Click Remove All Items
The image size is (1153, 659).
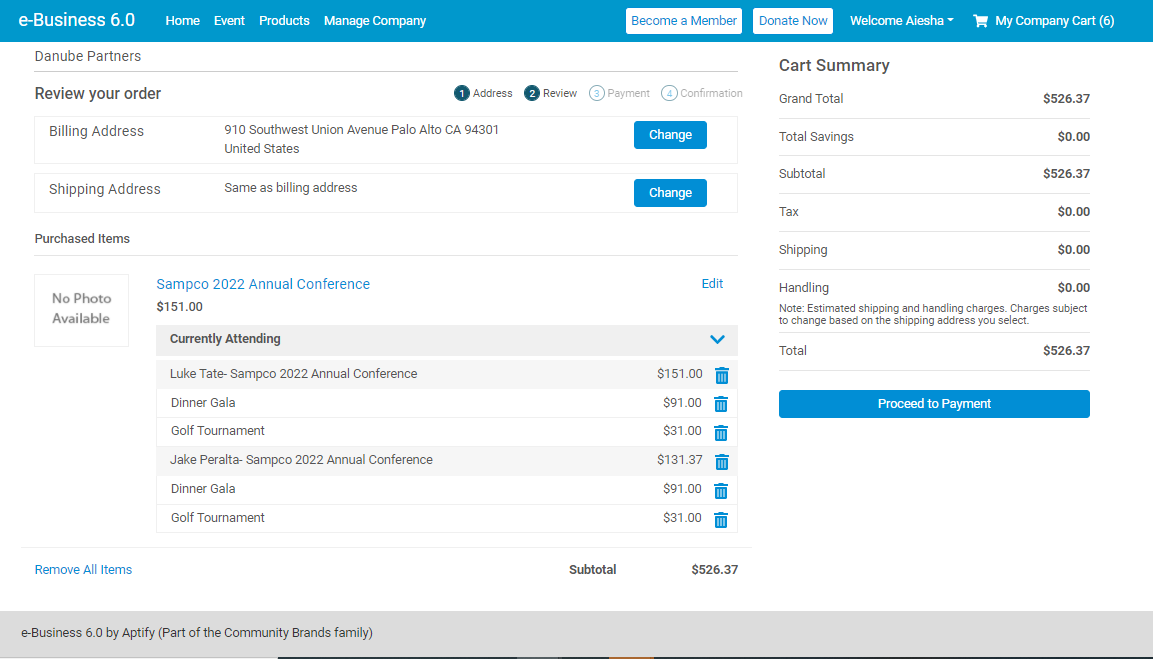click(x=83, y=569)
